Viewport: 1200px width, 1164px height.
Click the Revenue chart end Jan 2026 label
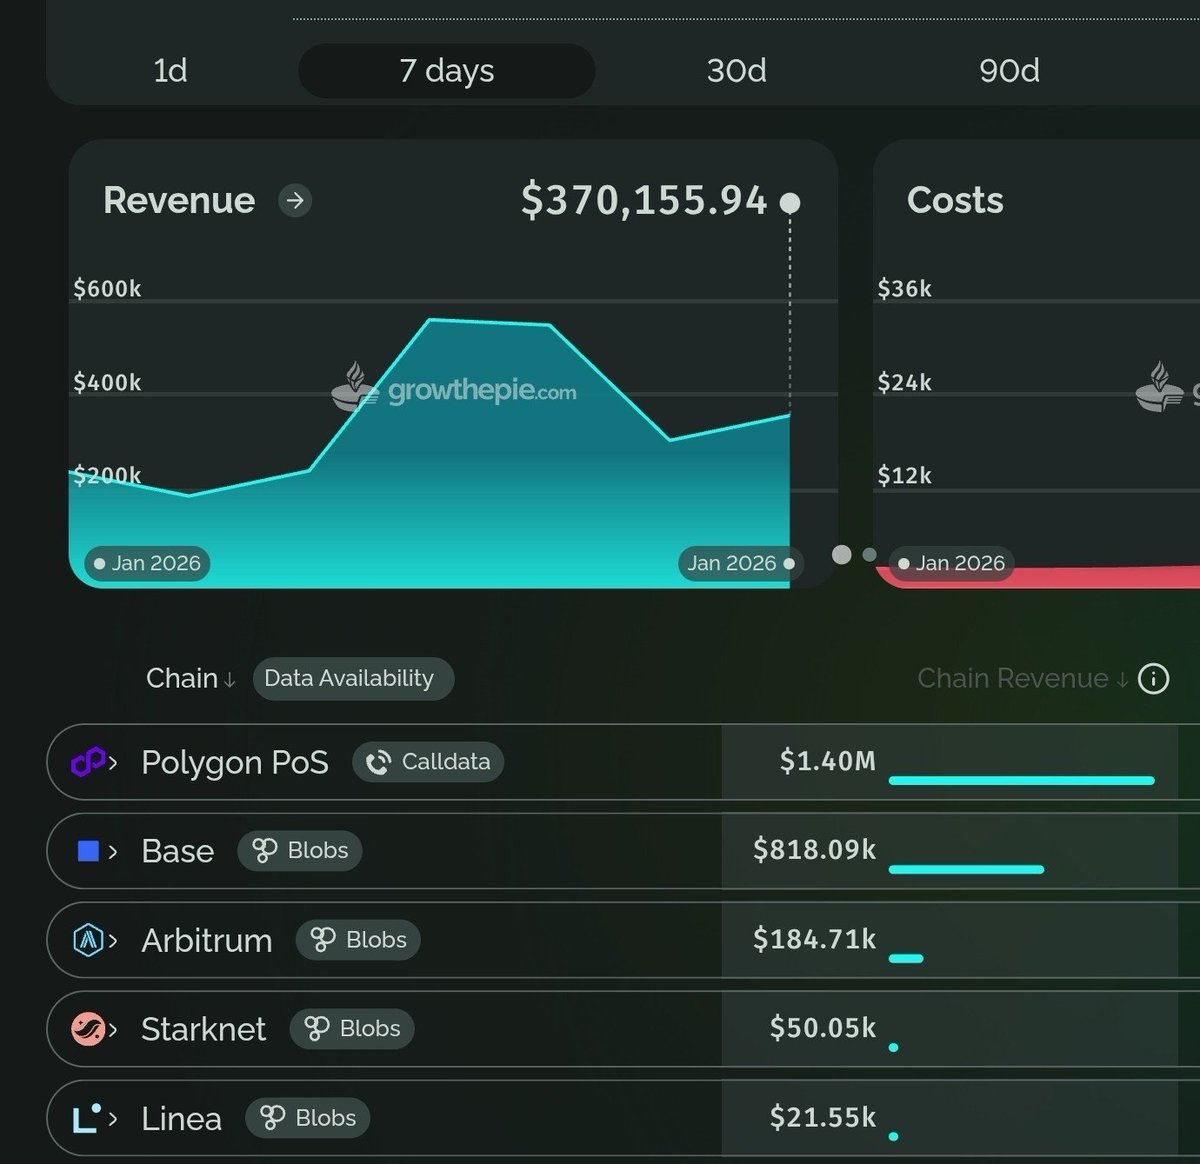(x=741, y=564)
